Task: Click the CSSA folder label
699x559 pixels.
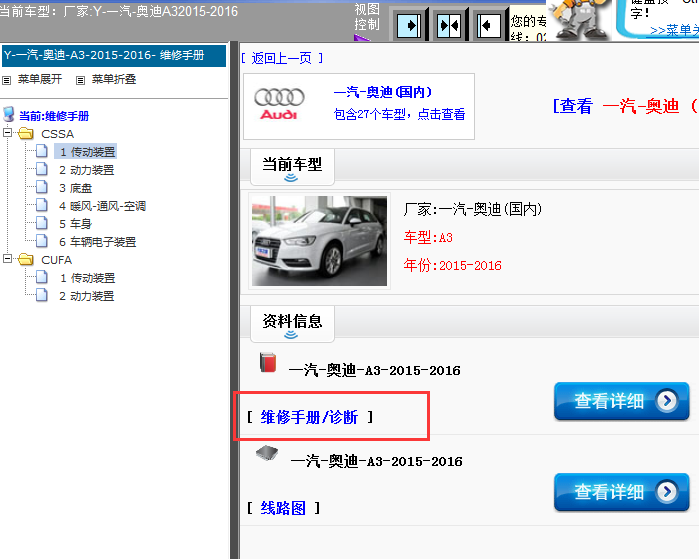Action: tap(58, 134)
